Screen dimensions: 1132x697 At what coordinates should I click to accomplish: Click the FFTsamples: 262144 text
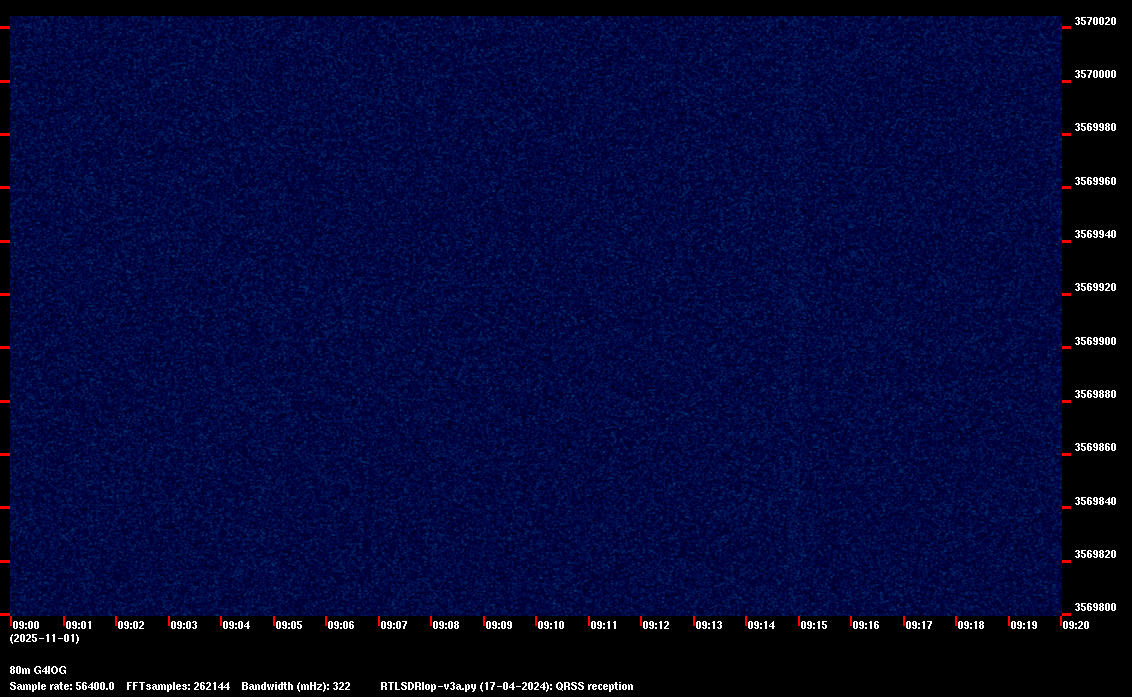coord(178,686)
